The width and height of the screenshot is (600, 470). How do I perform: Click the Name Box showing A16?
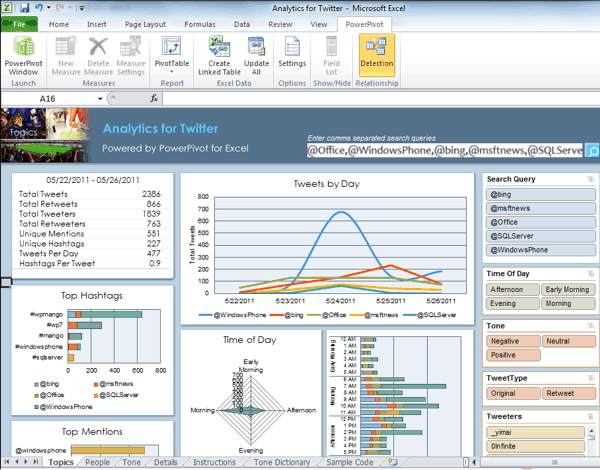pos(47,99)
